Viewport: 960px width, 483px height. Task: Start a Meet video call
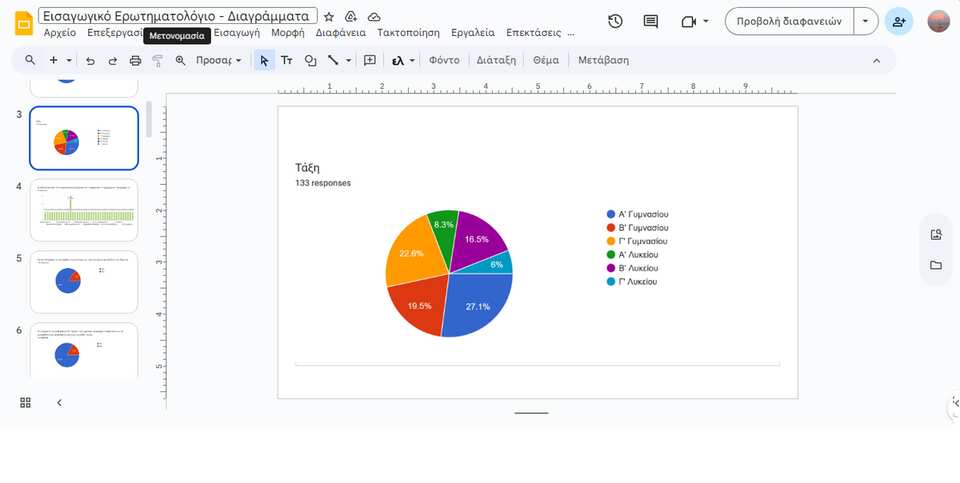click(689, 21)
